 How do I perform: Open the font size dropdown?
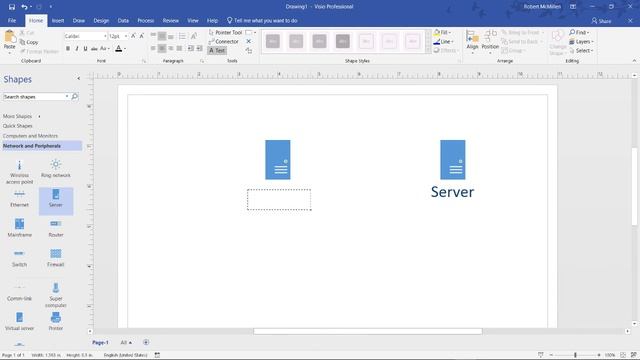(x=126, y=36)
